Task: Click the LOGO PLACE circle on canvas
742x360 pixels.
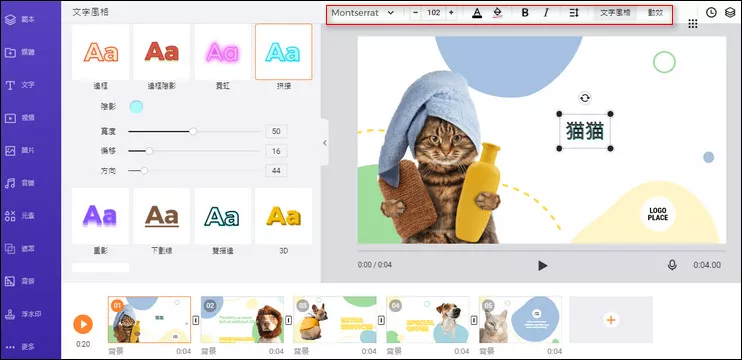Action: (658, 214)
